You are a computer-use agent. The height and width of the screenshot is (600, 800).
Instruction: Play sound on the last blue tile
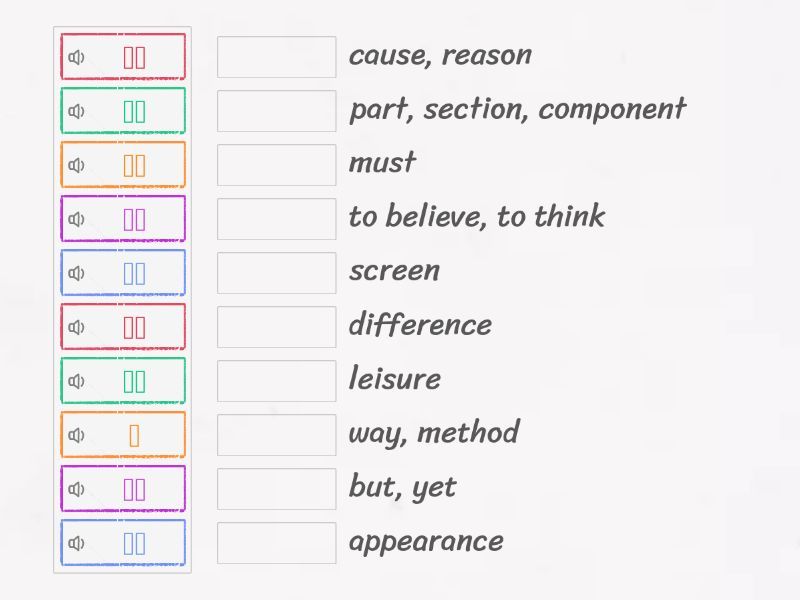coord(76,543)
